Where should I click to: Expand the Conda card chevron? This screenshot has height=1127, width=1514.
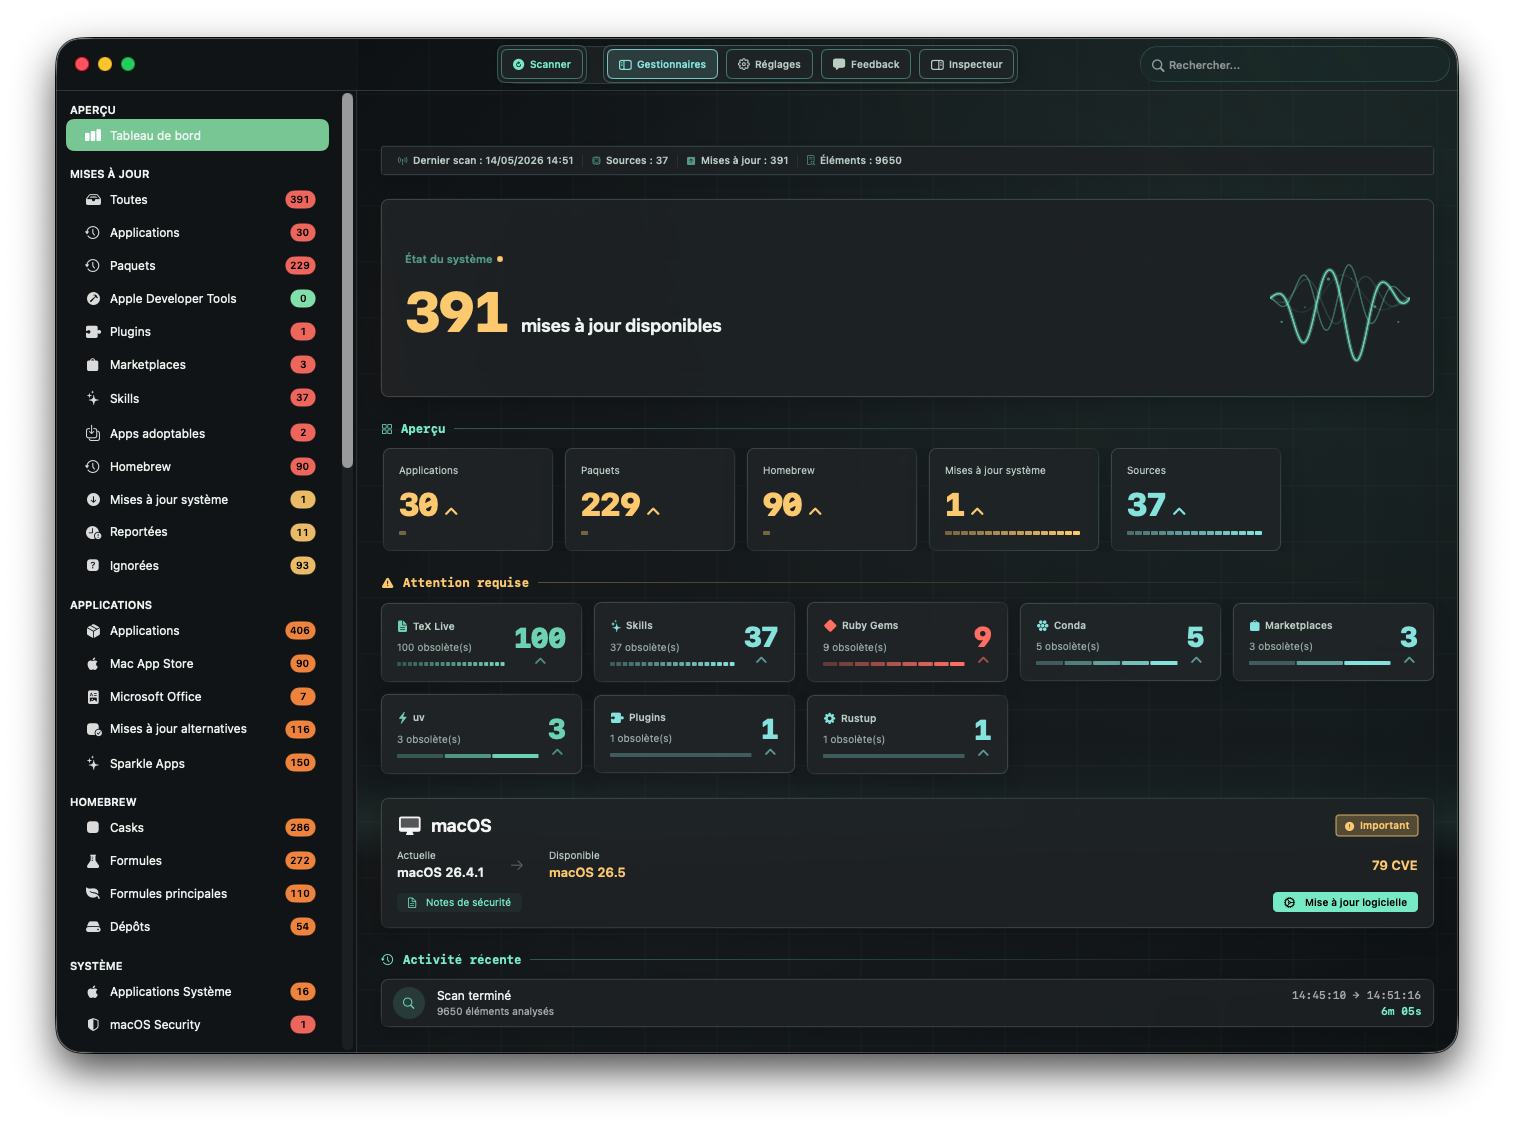(1196, 660)
